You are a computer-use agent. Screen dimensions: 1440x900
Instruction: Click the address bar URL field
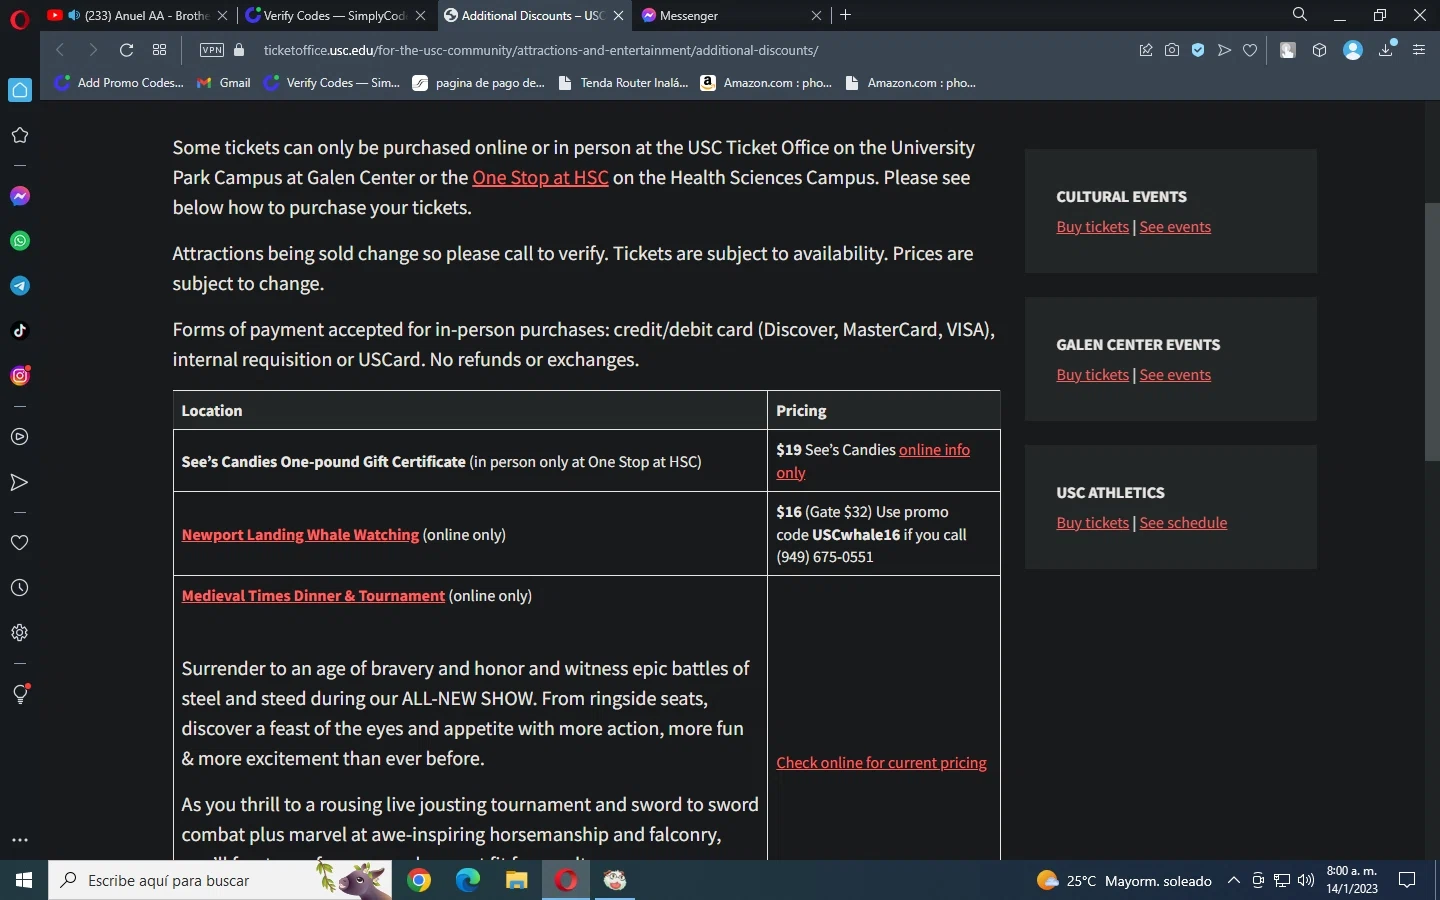click(541, 50)
